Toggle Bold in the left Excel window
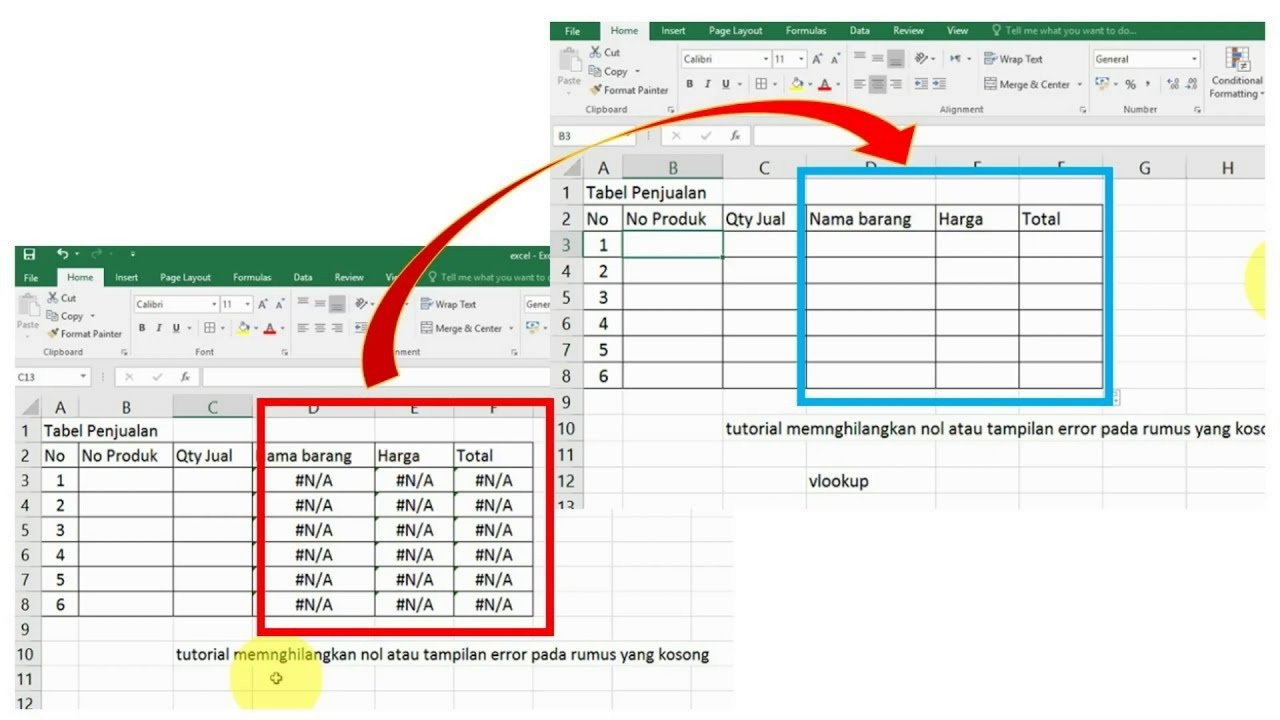Screen dimensions: 1280x720 point(142,328)
